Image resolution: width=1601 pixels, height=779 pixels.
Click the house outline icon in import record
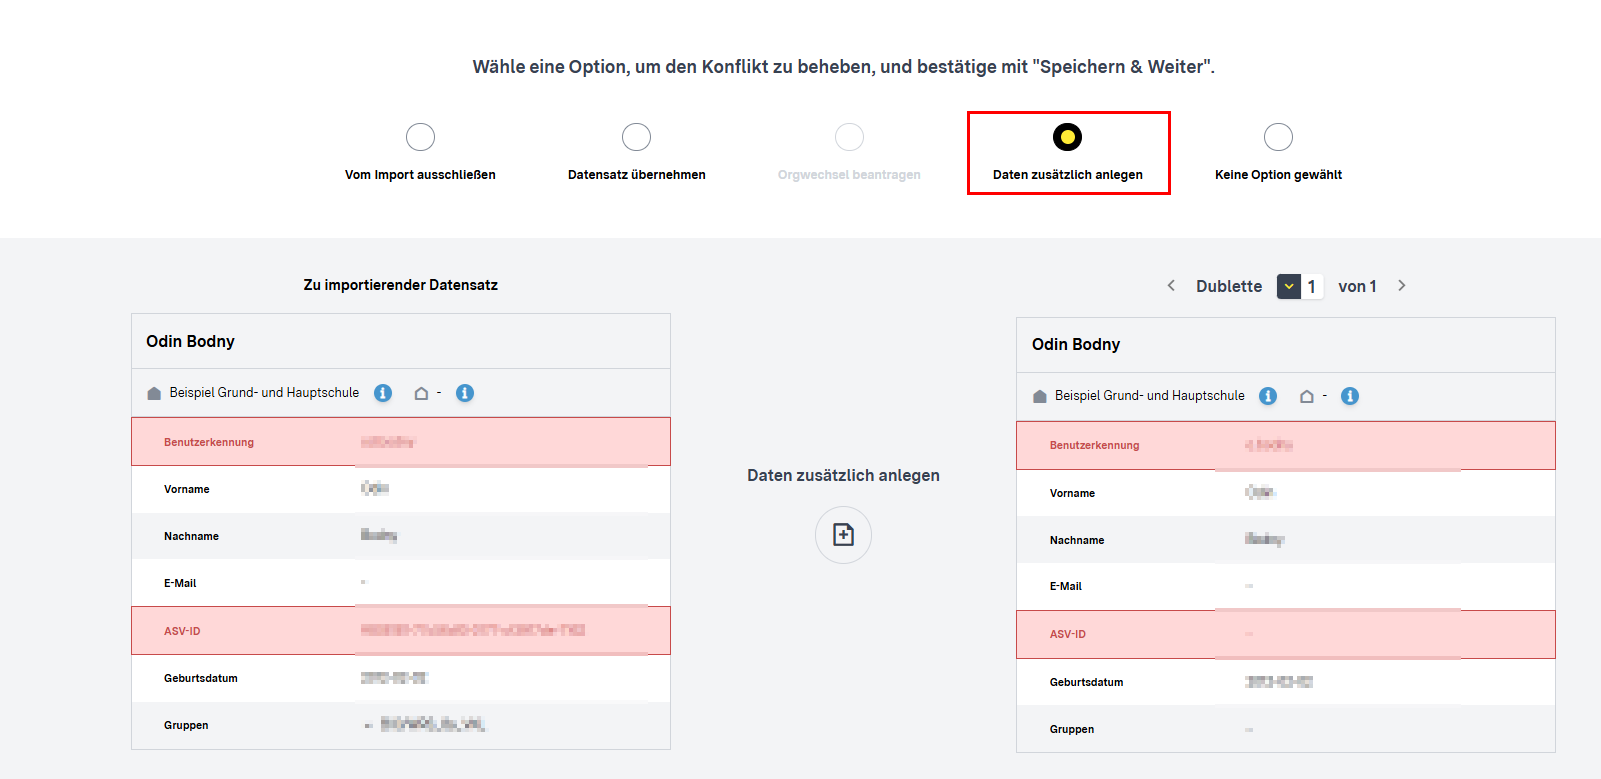421,394
